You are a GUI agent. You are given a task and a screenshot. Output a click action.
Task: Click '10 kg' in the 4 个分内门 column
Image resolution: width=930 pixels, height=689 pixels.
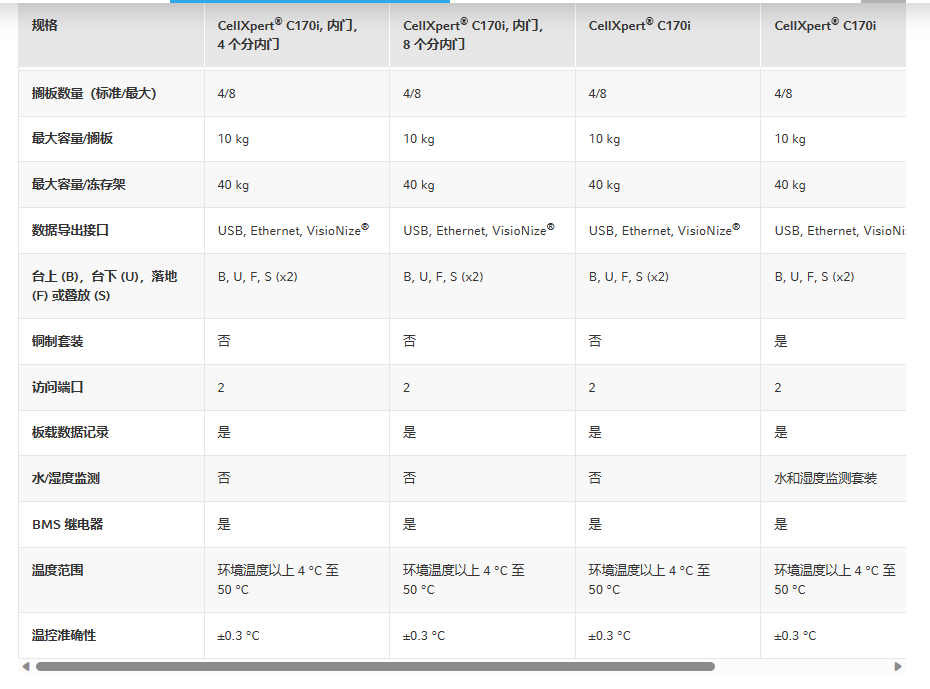point(233,139)
